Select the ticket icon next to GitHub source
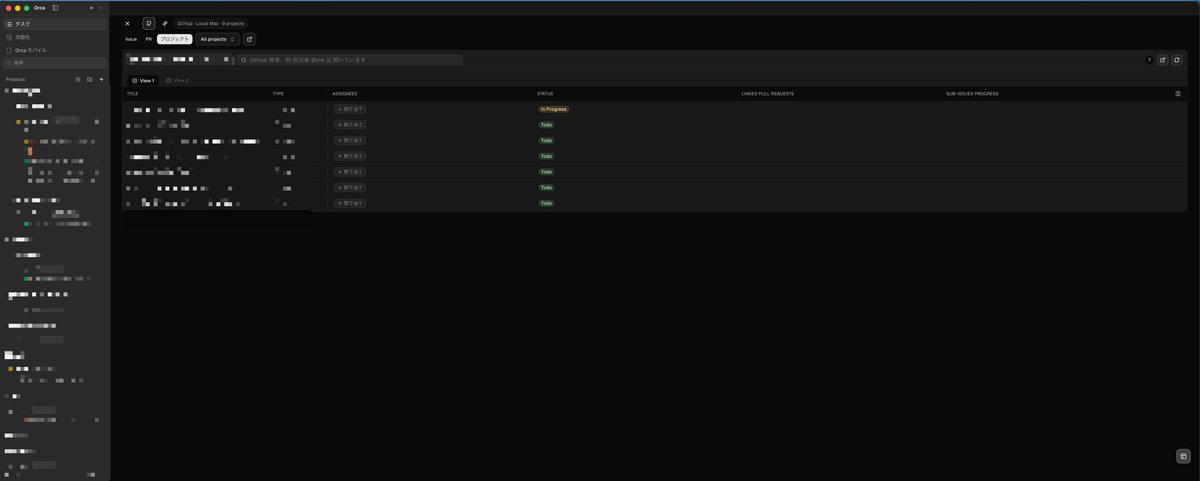This screenshot has width=1200, height=481. 165,23
